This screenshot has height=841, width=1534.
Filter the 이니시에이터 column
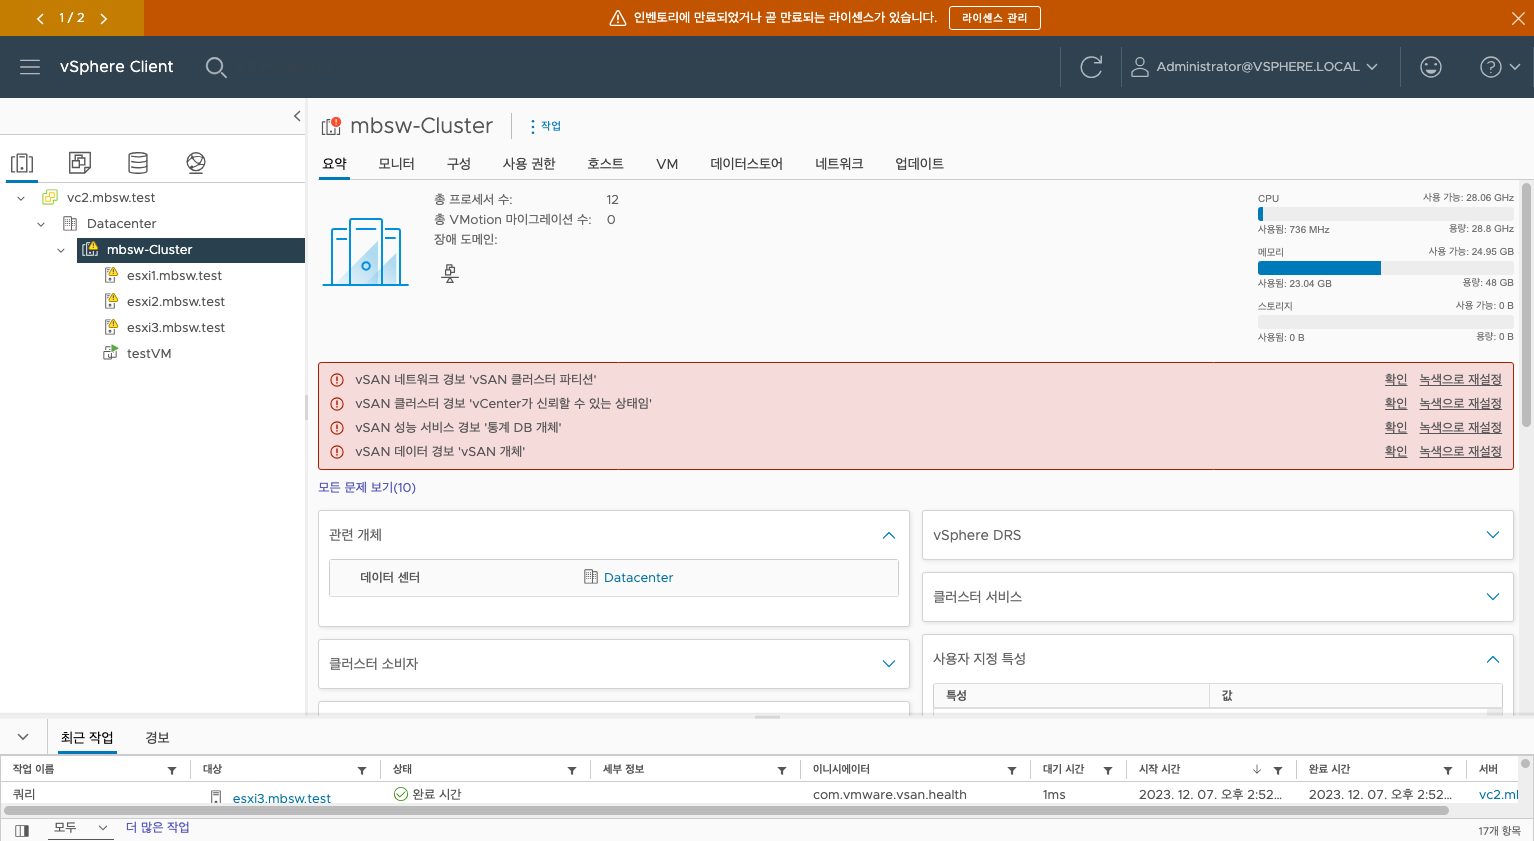(x=1012, y=770)
